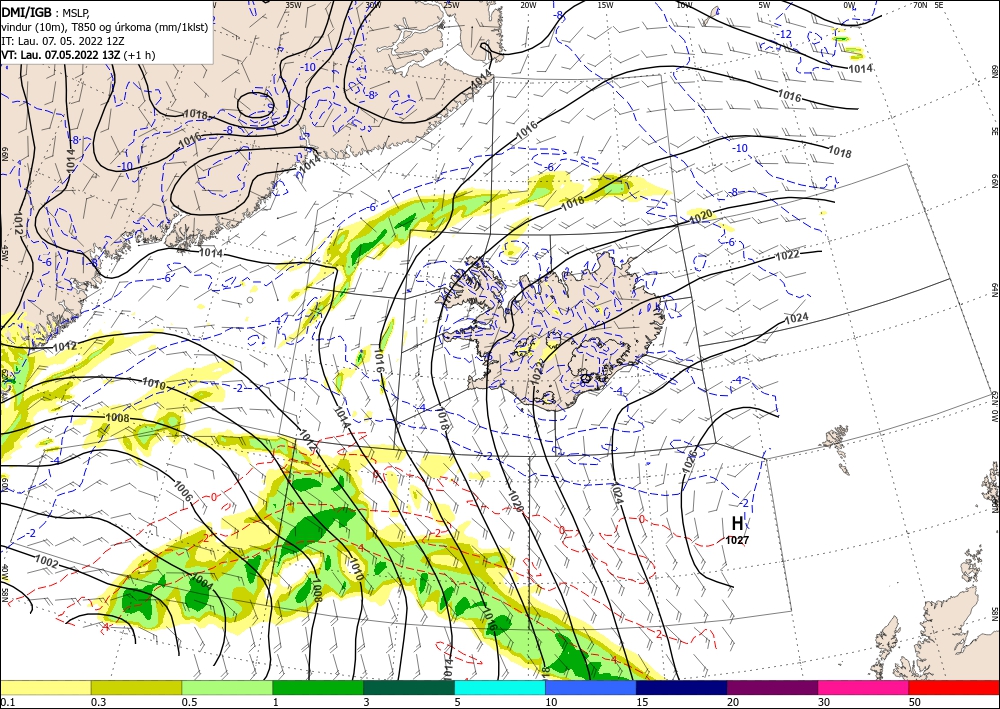Click the '35W' longitude label
Screen dimensions: 1000x709
point(293,5)
